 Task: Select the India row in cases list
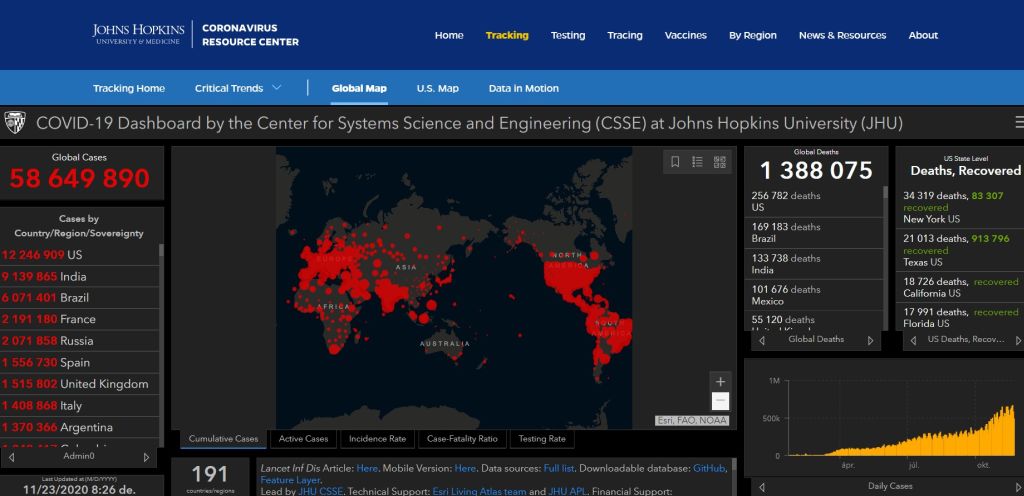pos(79,276)
